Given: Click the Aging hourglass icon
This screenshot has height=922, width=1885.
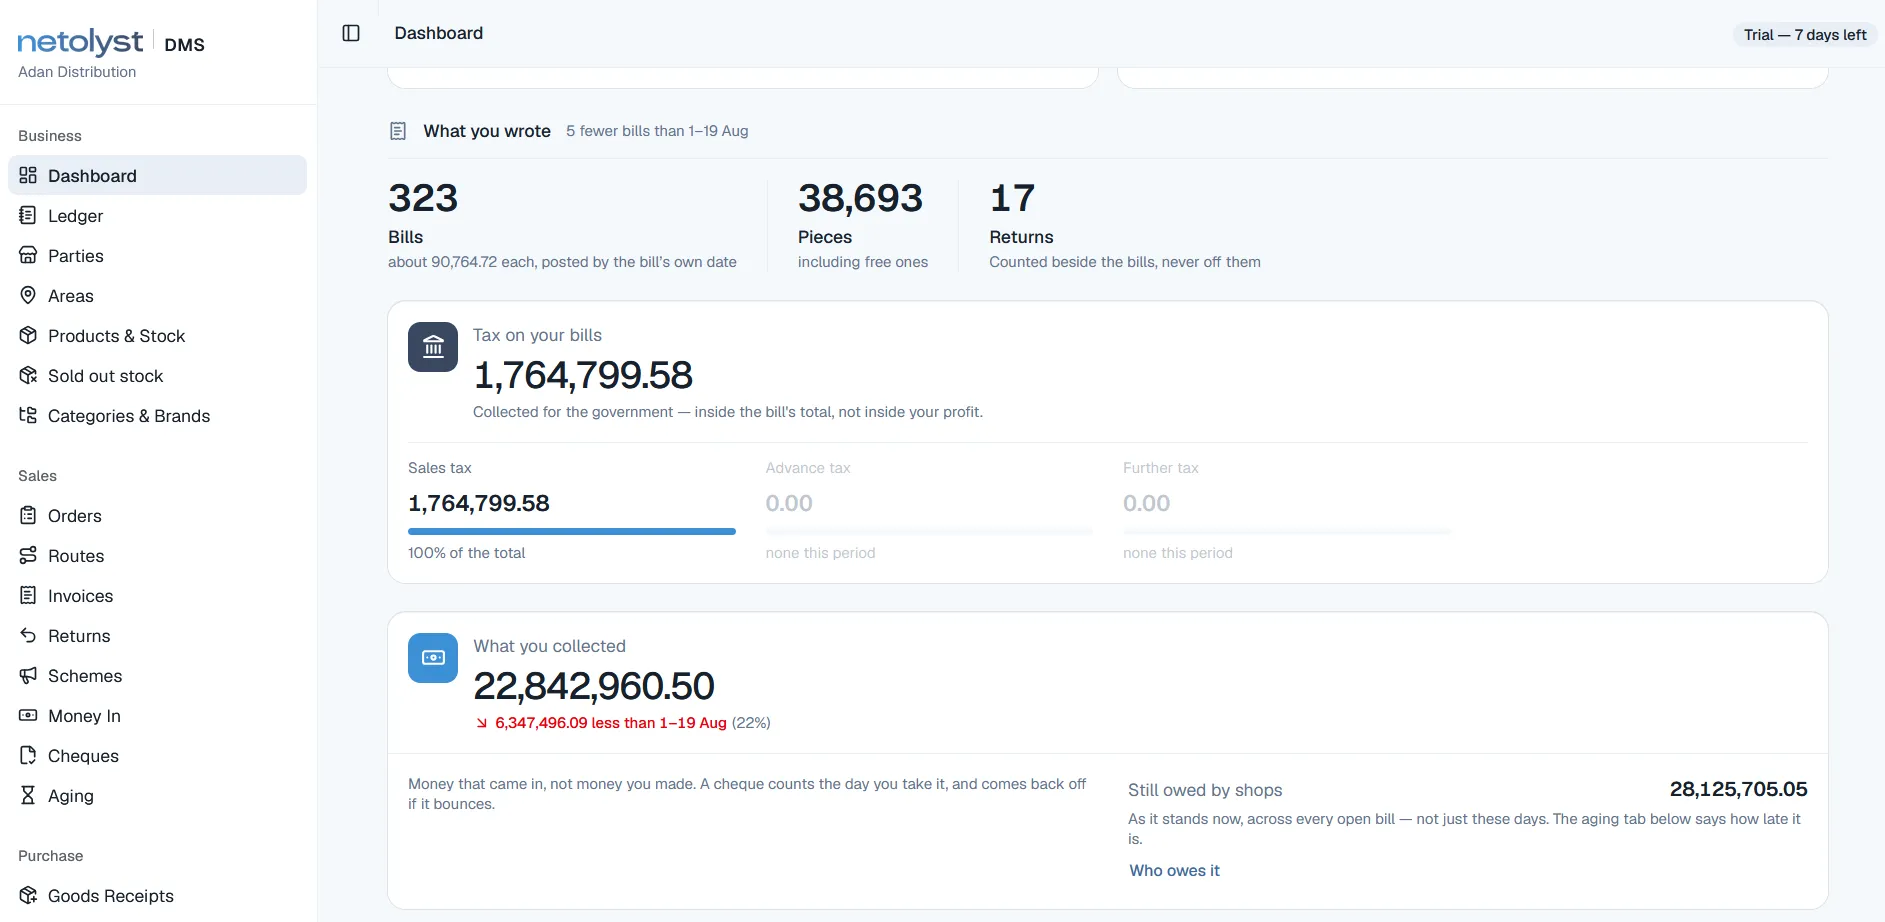Looking at the screenshot, I should click(x=28, y=795).
